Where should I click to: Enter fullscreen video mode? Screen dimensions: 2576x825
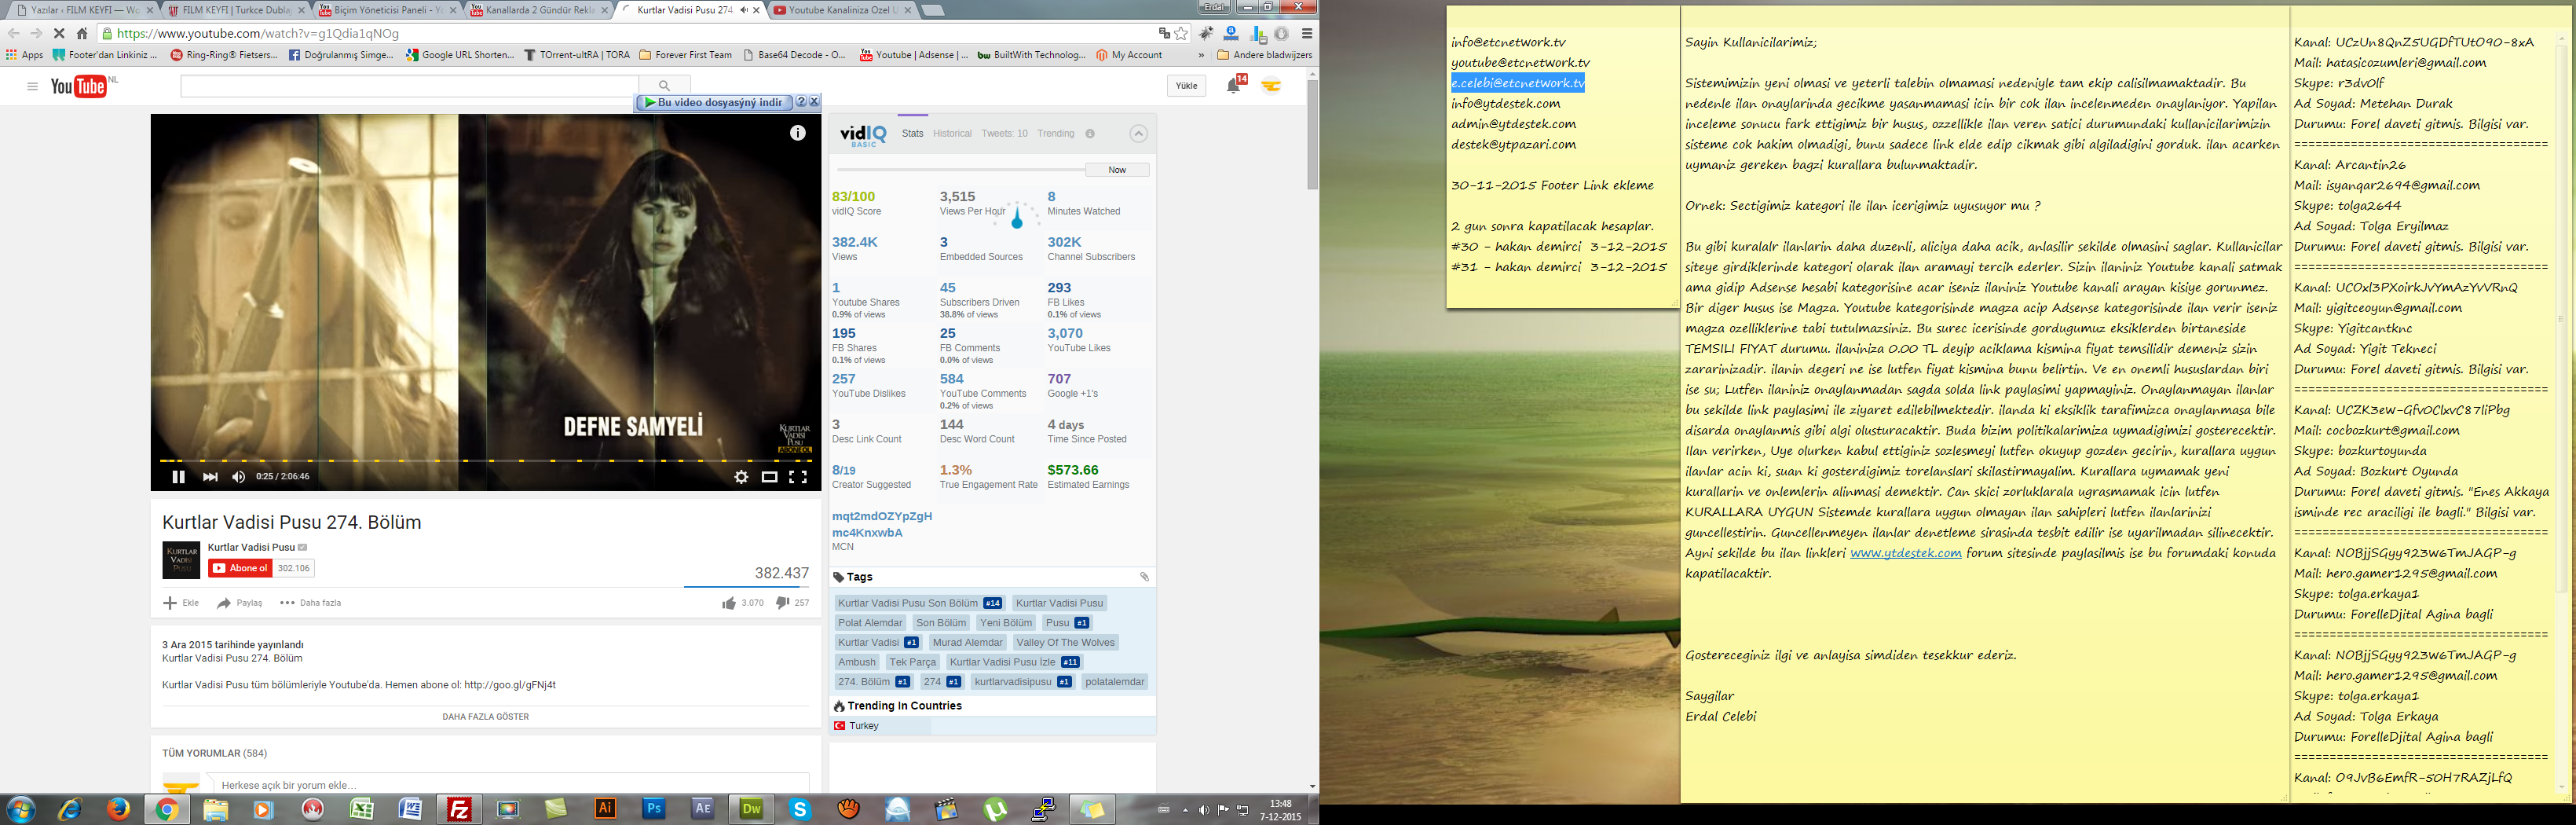coord(798,477)
